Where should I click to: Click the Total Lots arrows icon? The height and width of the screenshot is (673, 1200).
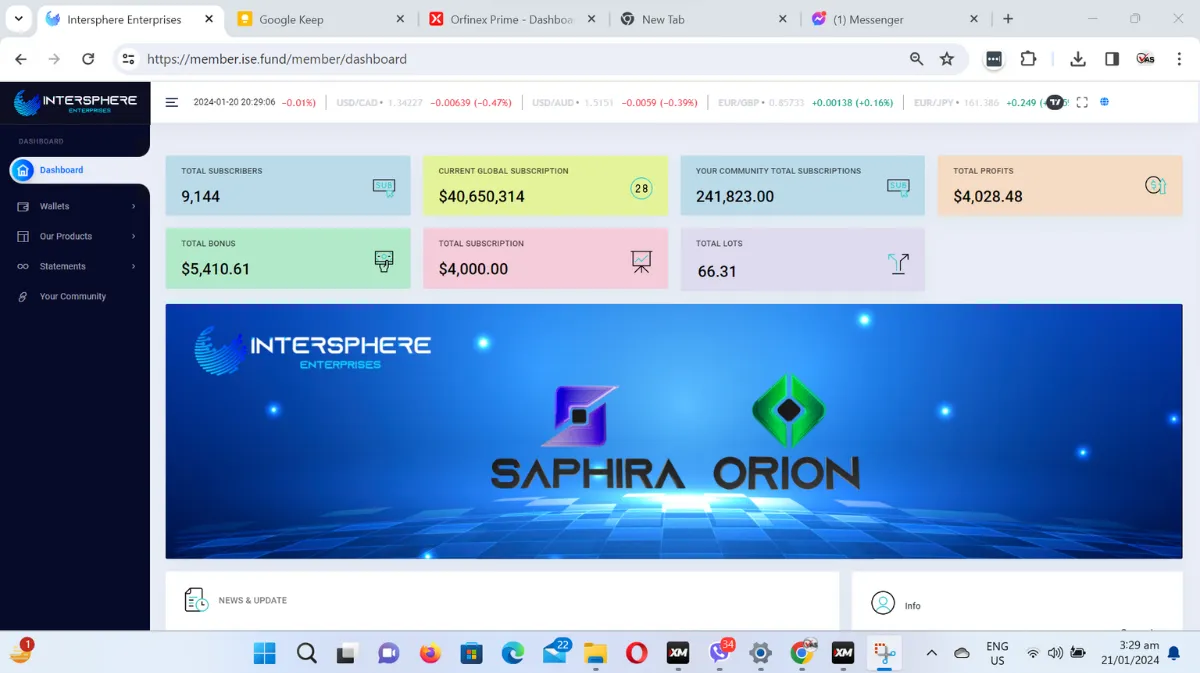(898, 263)
